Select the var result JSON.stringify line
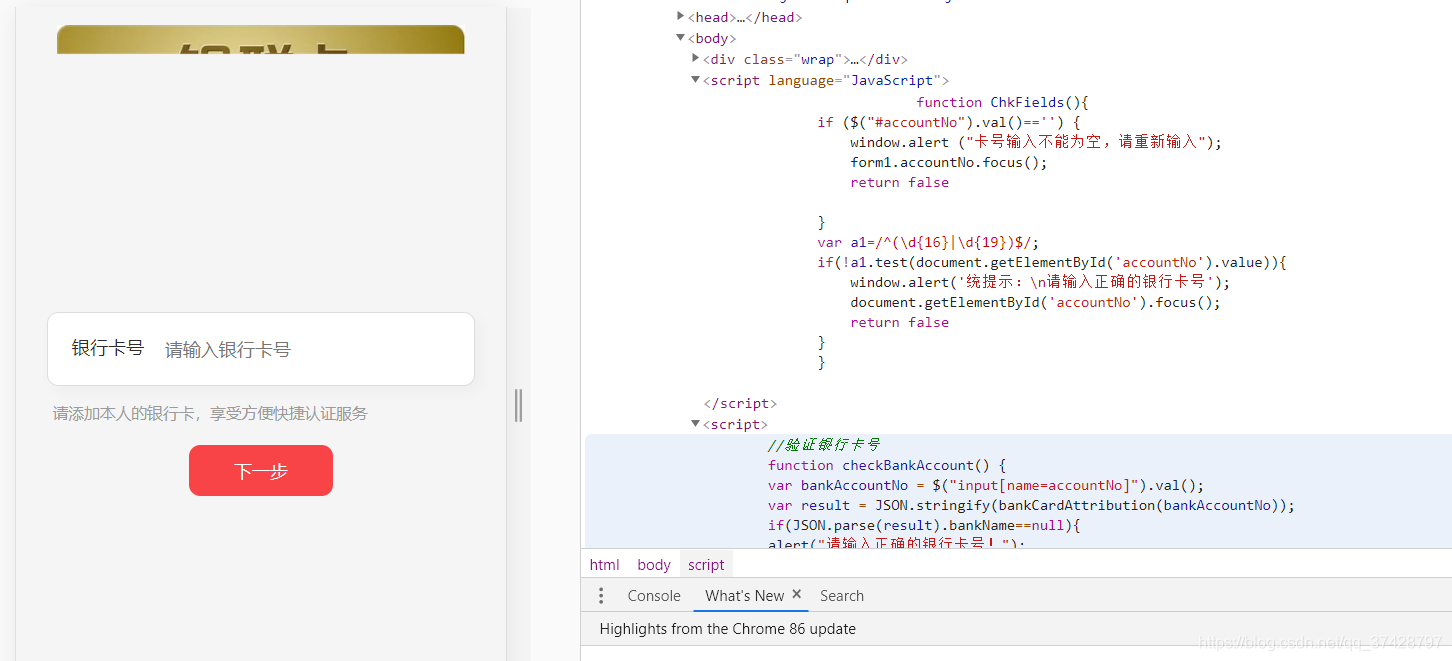The height and width of the screenshot is (661, 1452). pos(1031,505)
